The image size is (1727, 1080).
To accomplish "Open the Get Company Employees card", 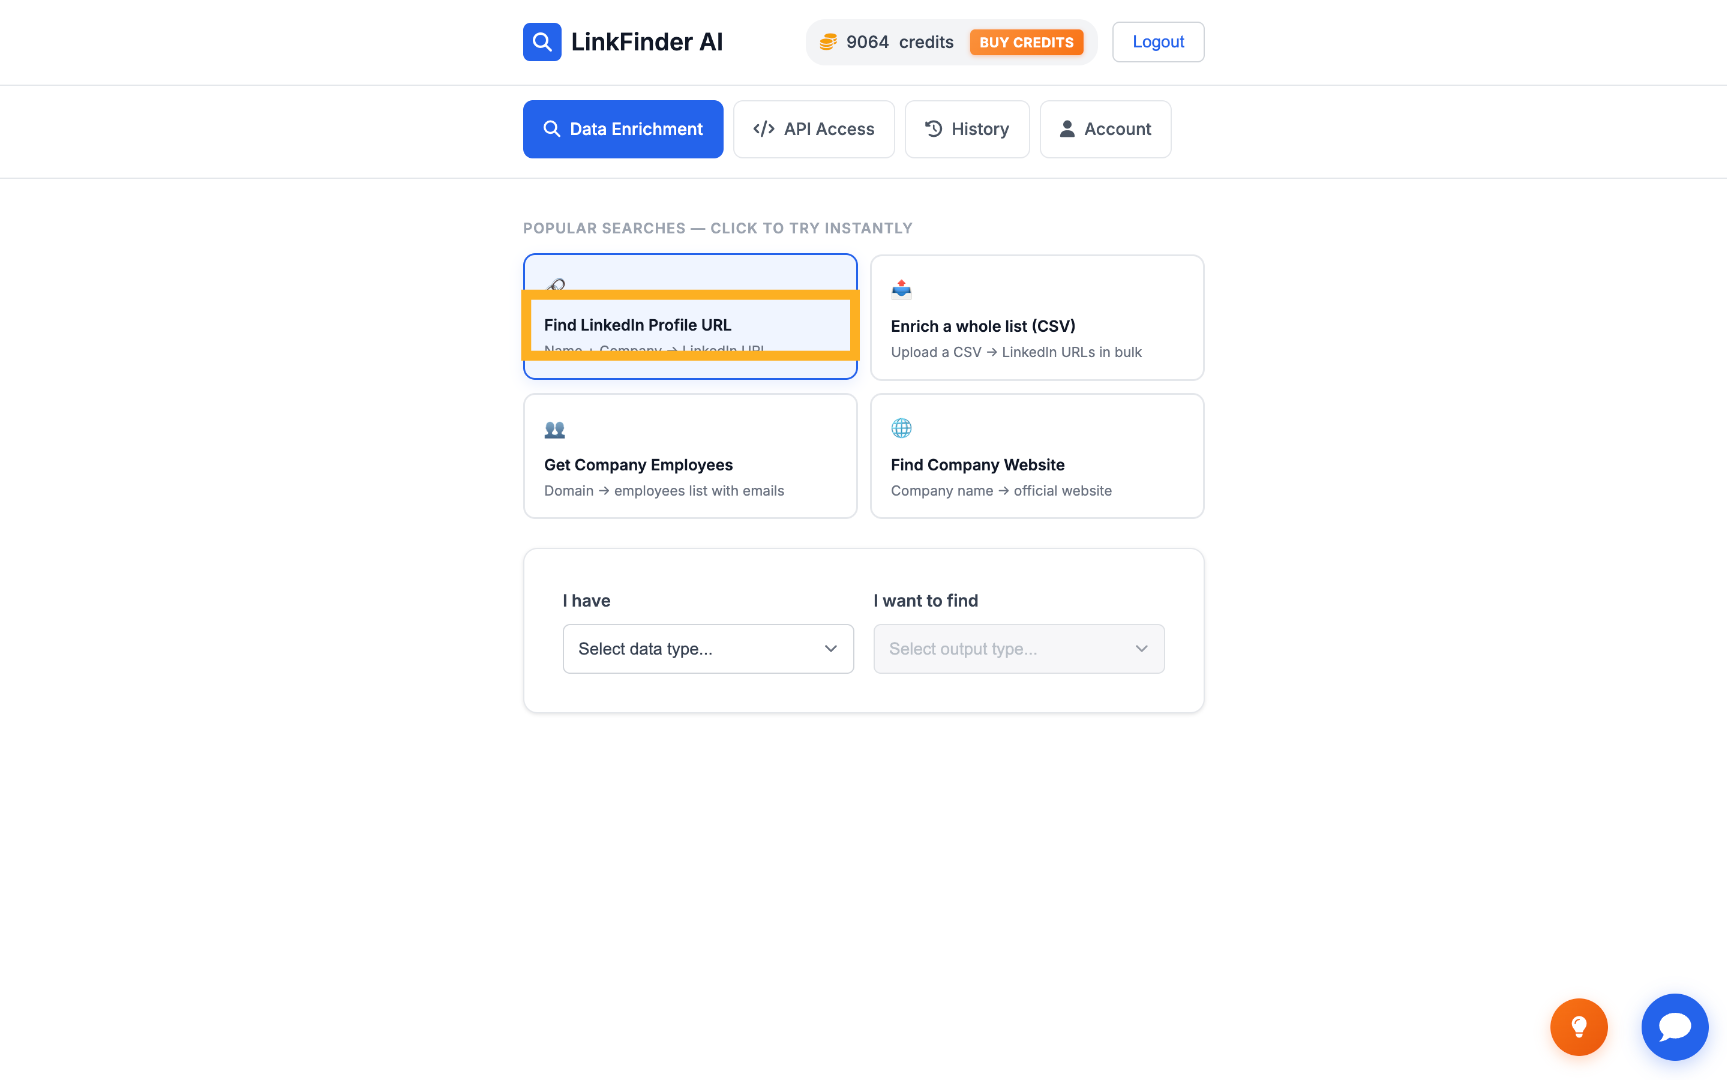I will pyautogui.click(x=690, y=456).
